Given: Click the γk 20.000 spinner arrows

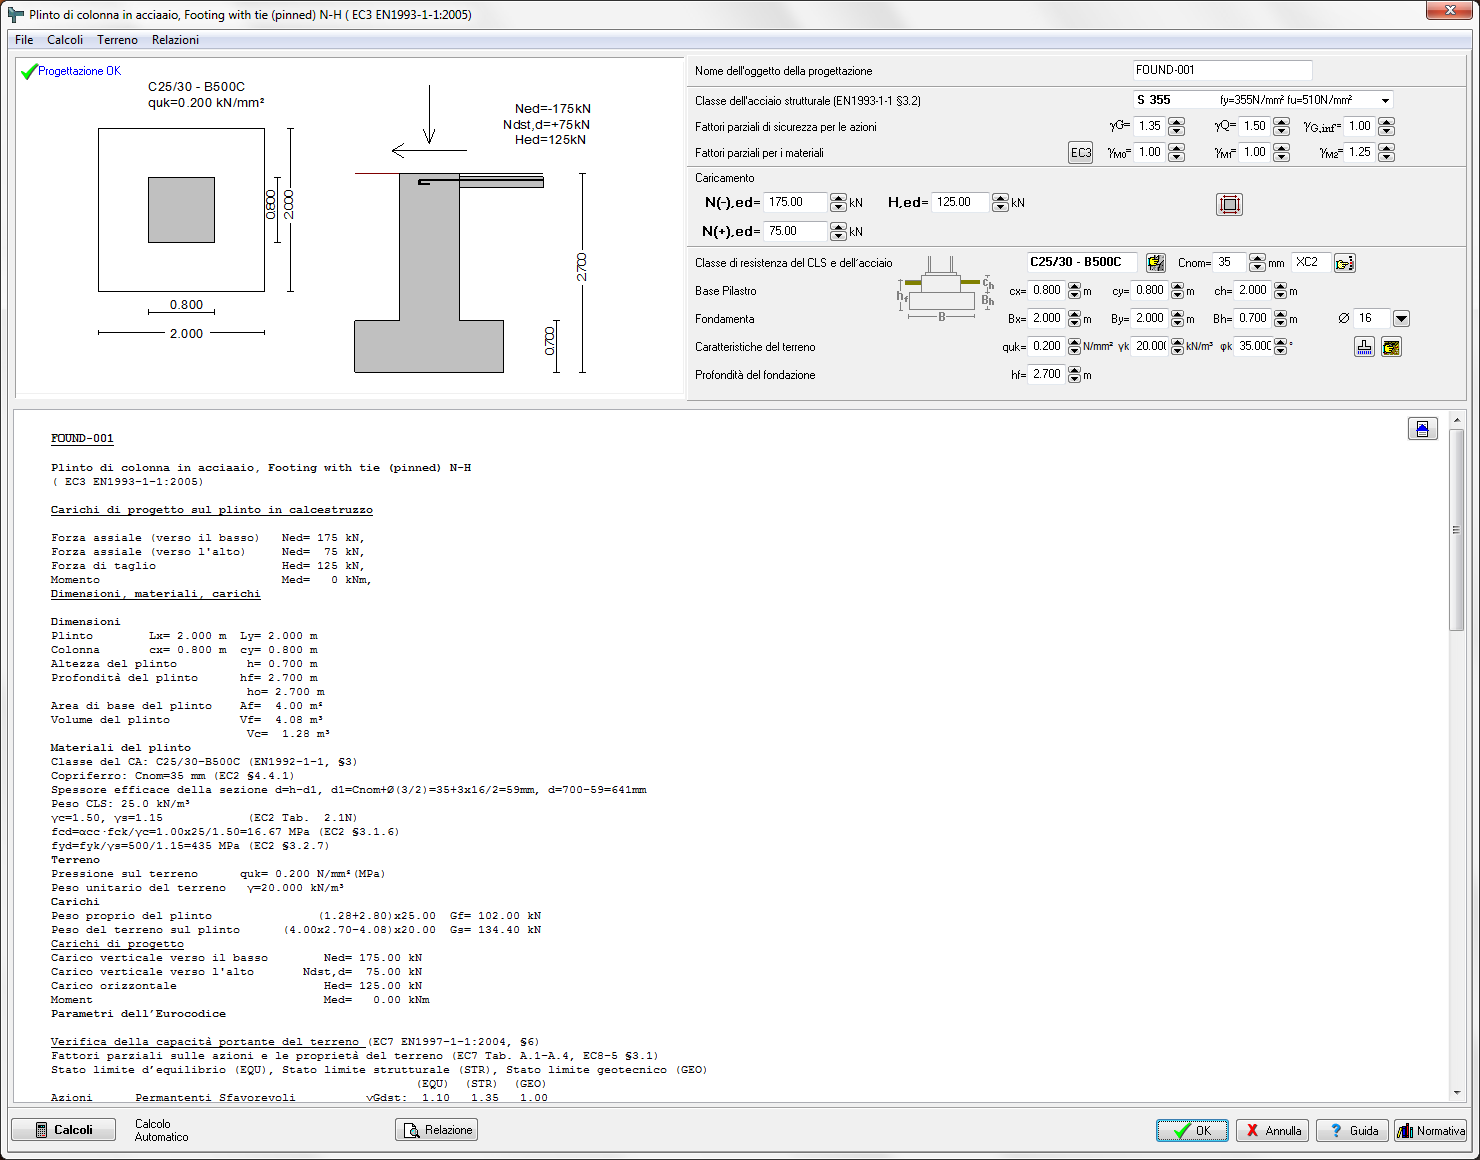Looking at the screenshot, I should tap(1177, 347).
